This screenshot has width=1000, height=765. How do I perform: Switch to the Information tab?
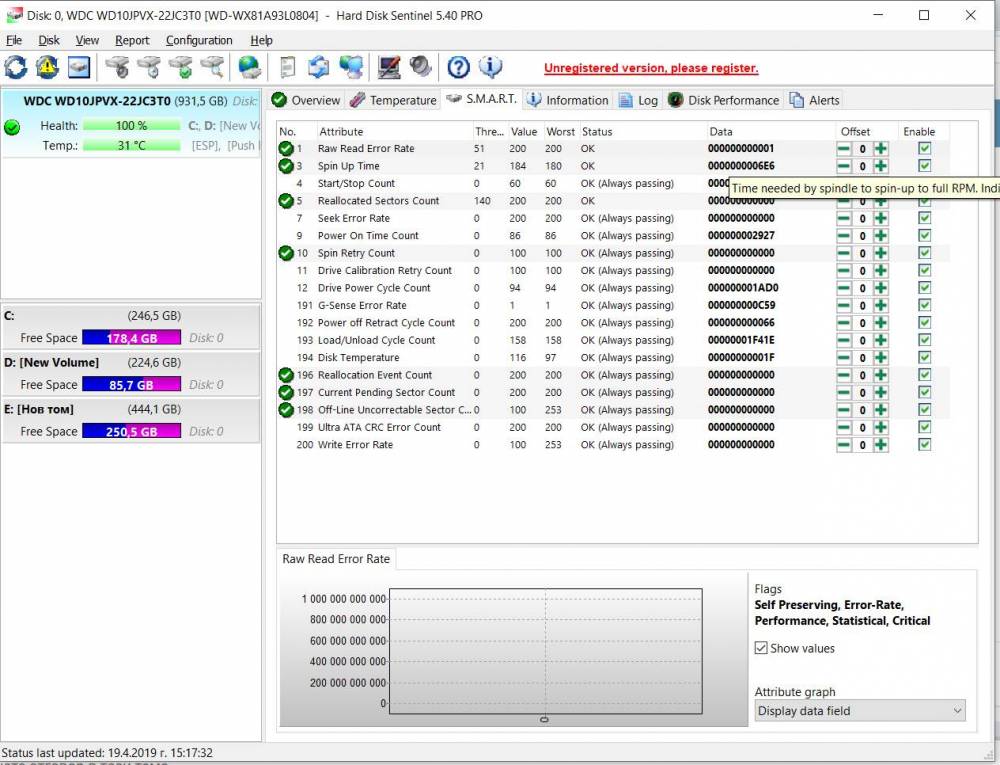point(568,100)
